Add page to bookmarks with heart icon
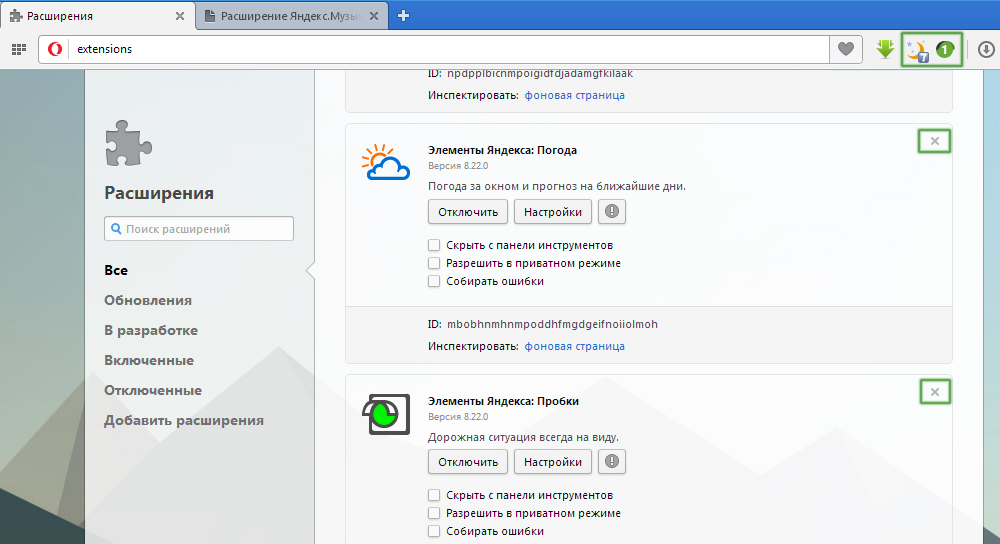The width and height of the screenshot is (1000, 544). tap(846, 49)
